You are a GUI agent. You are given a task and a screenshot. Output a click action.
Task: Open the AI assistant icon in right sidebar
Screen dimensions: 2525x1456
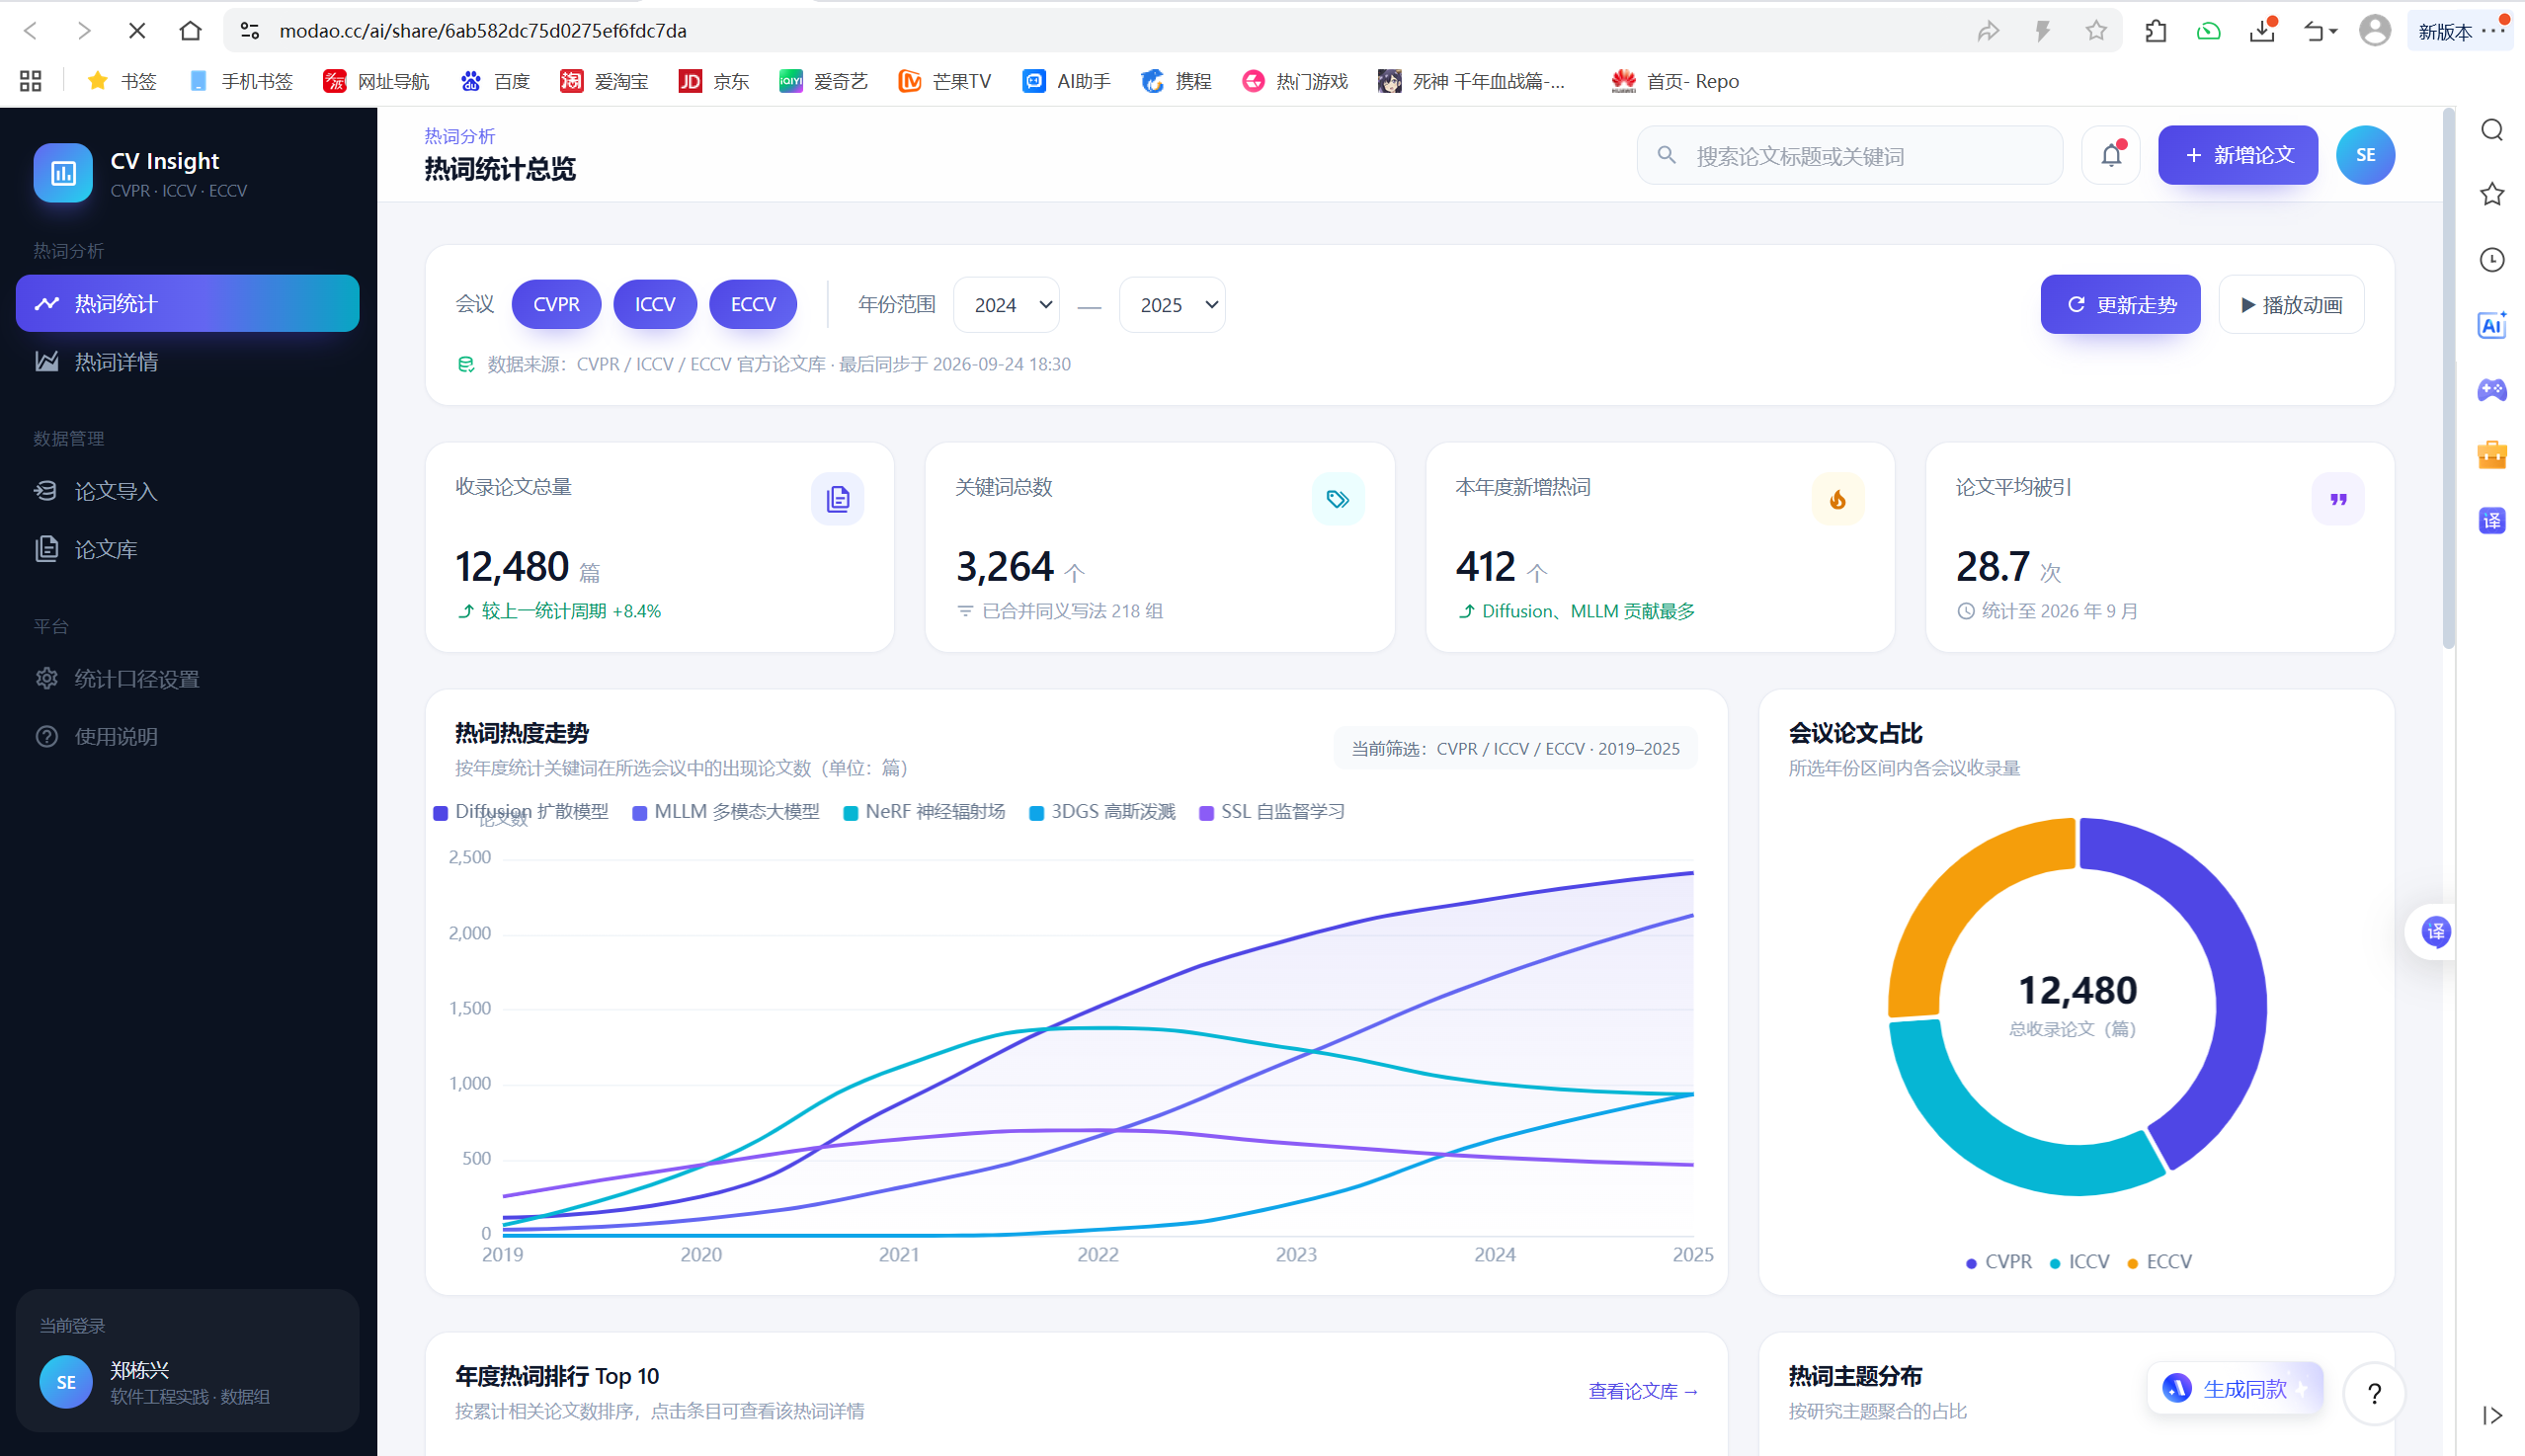click(2492, 325)
